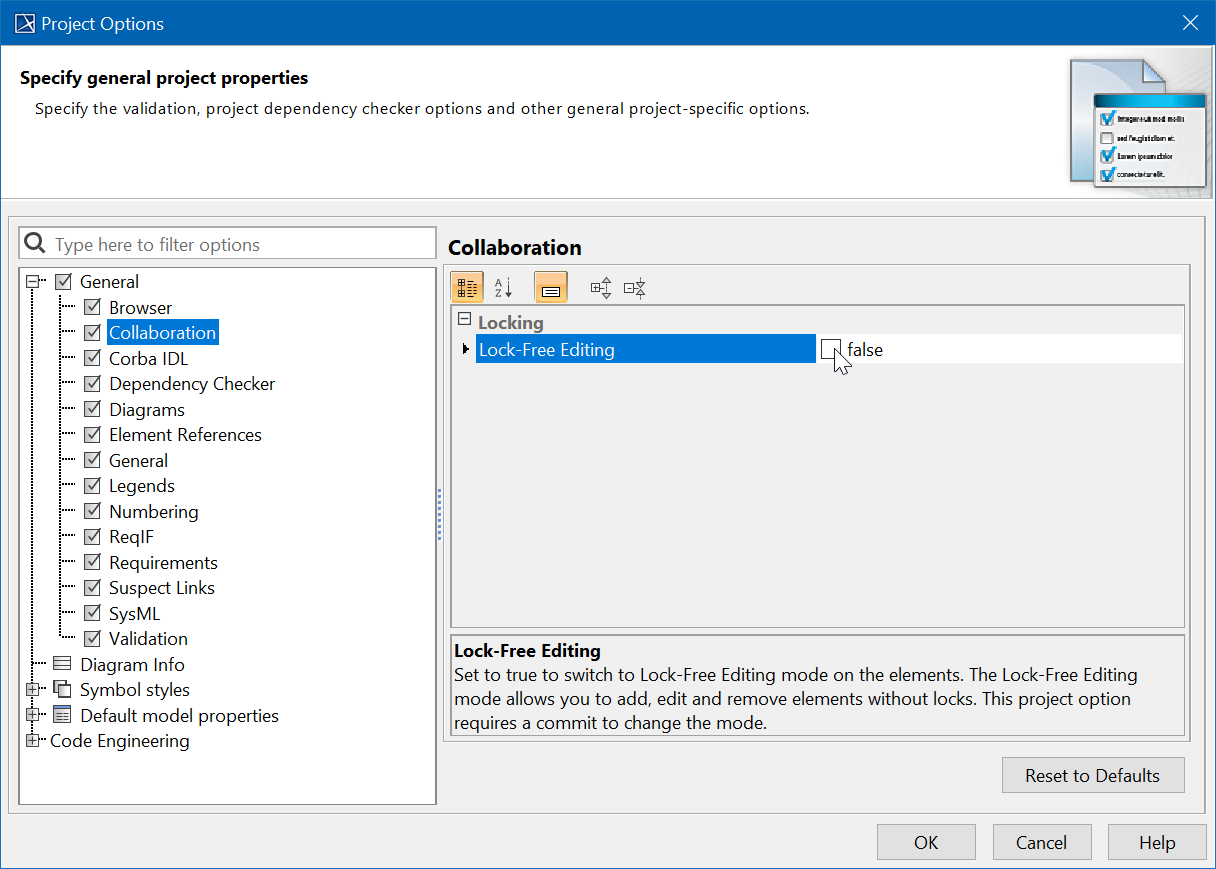1216x869 pixels.
Task: Select Dependency Checker in the options tree
Action: pos(191,384)
